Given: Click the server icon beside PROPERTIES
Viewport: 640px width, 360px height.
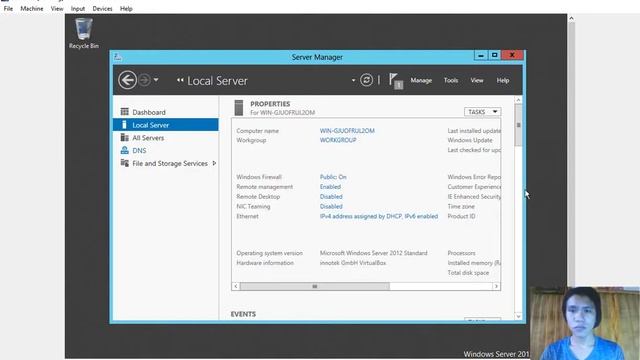Looking at the screenshot, I should [x=239, y=108].
